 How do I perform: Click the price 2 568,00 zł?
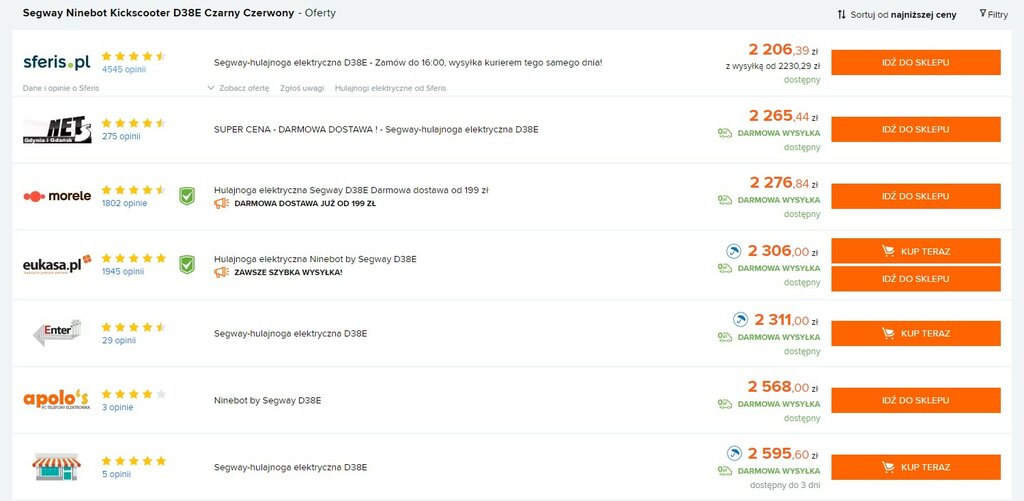[784, 387]
